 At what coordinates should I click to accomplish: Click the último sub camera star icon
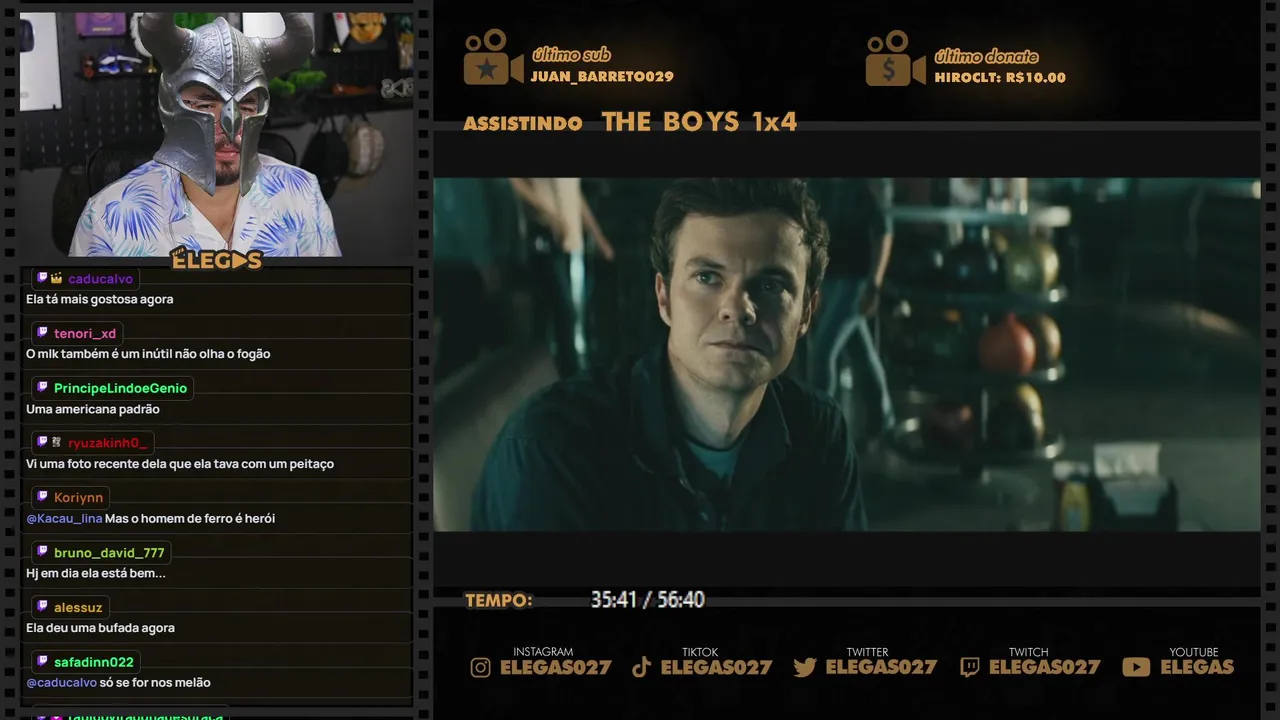click(493, 57)
